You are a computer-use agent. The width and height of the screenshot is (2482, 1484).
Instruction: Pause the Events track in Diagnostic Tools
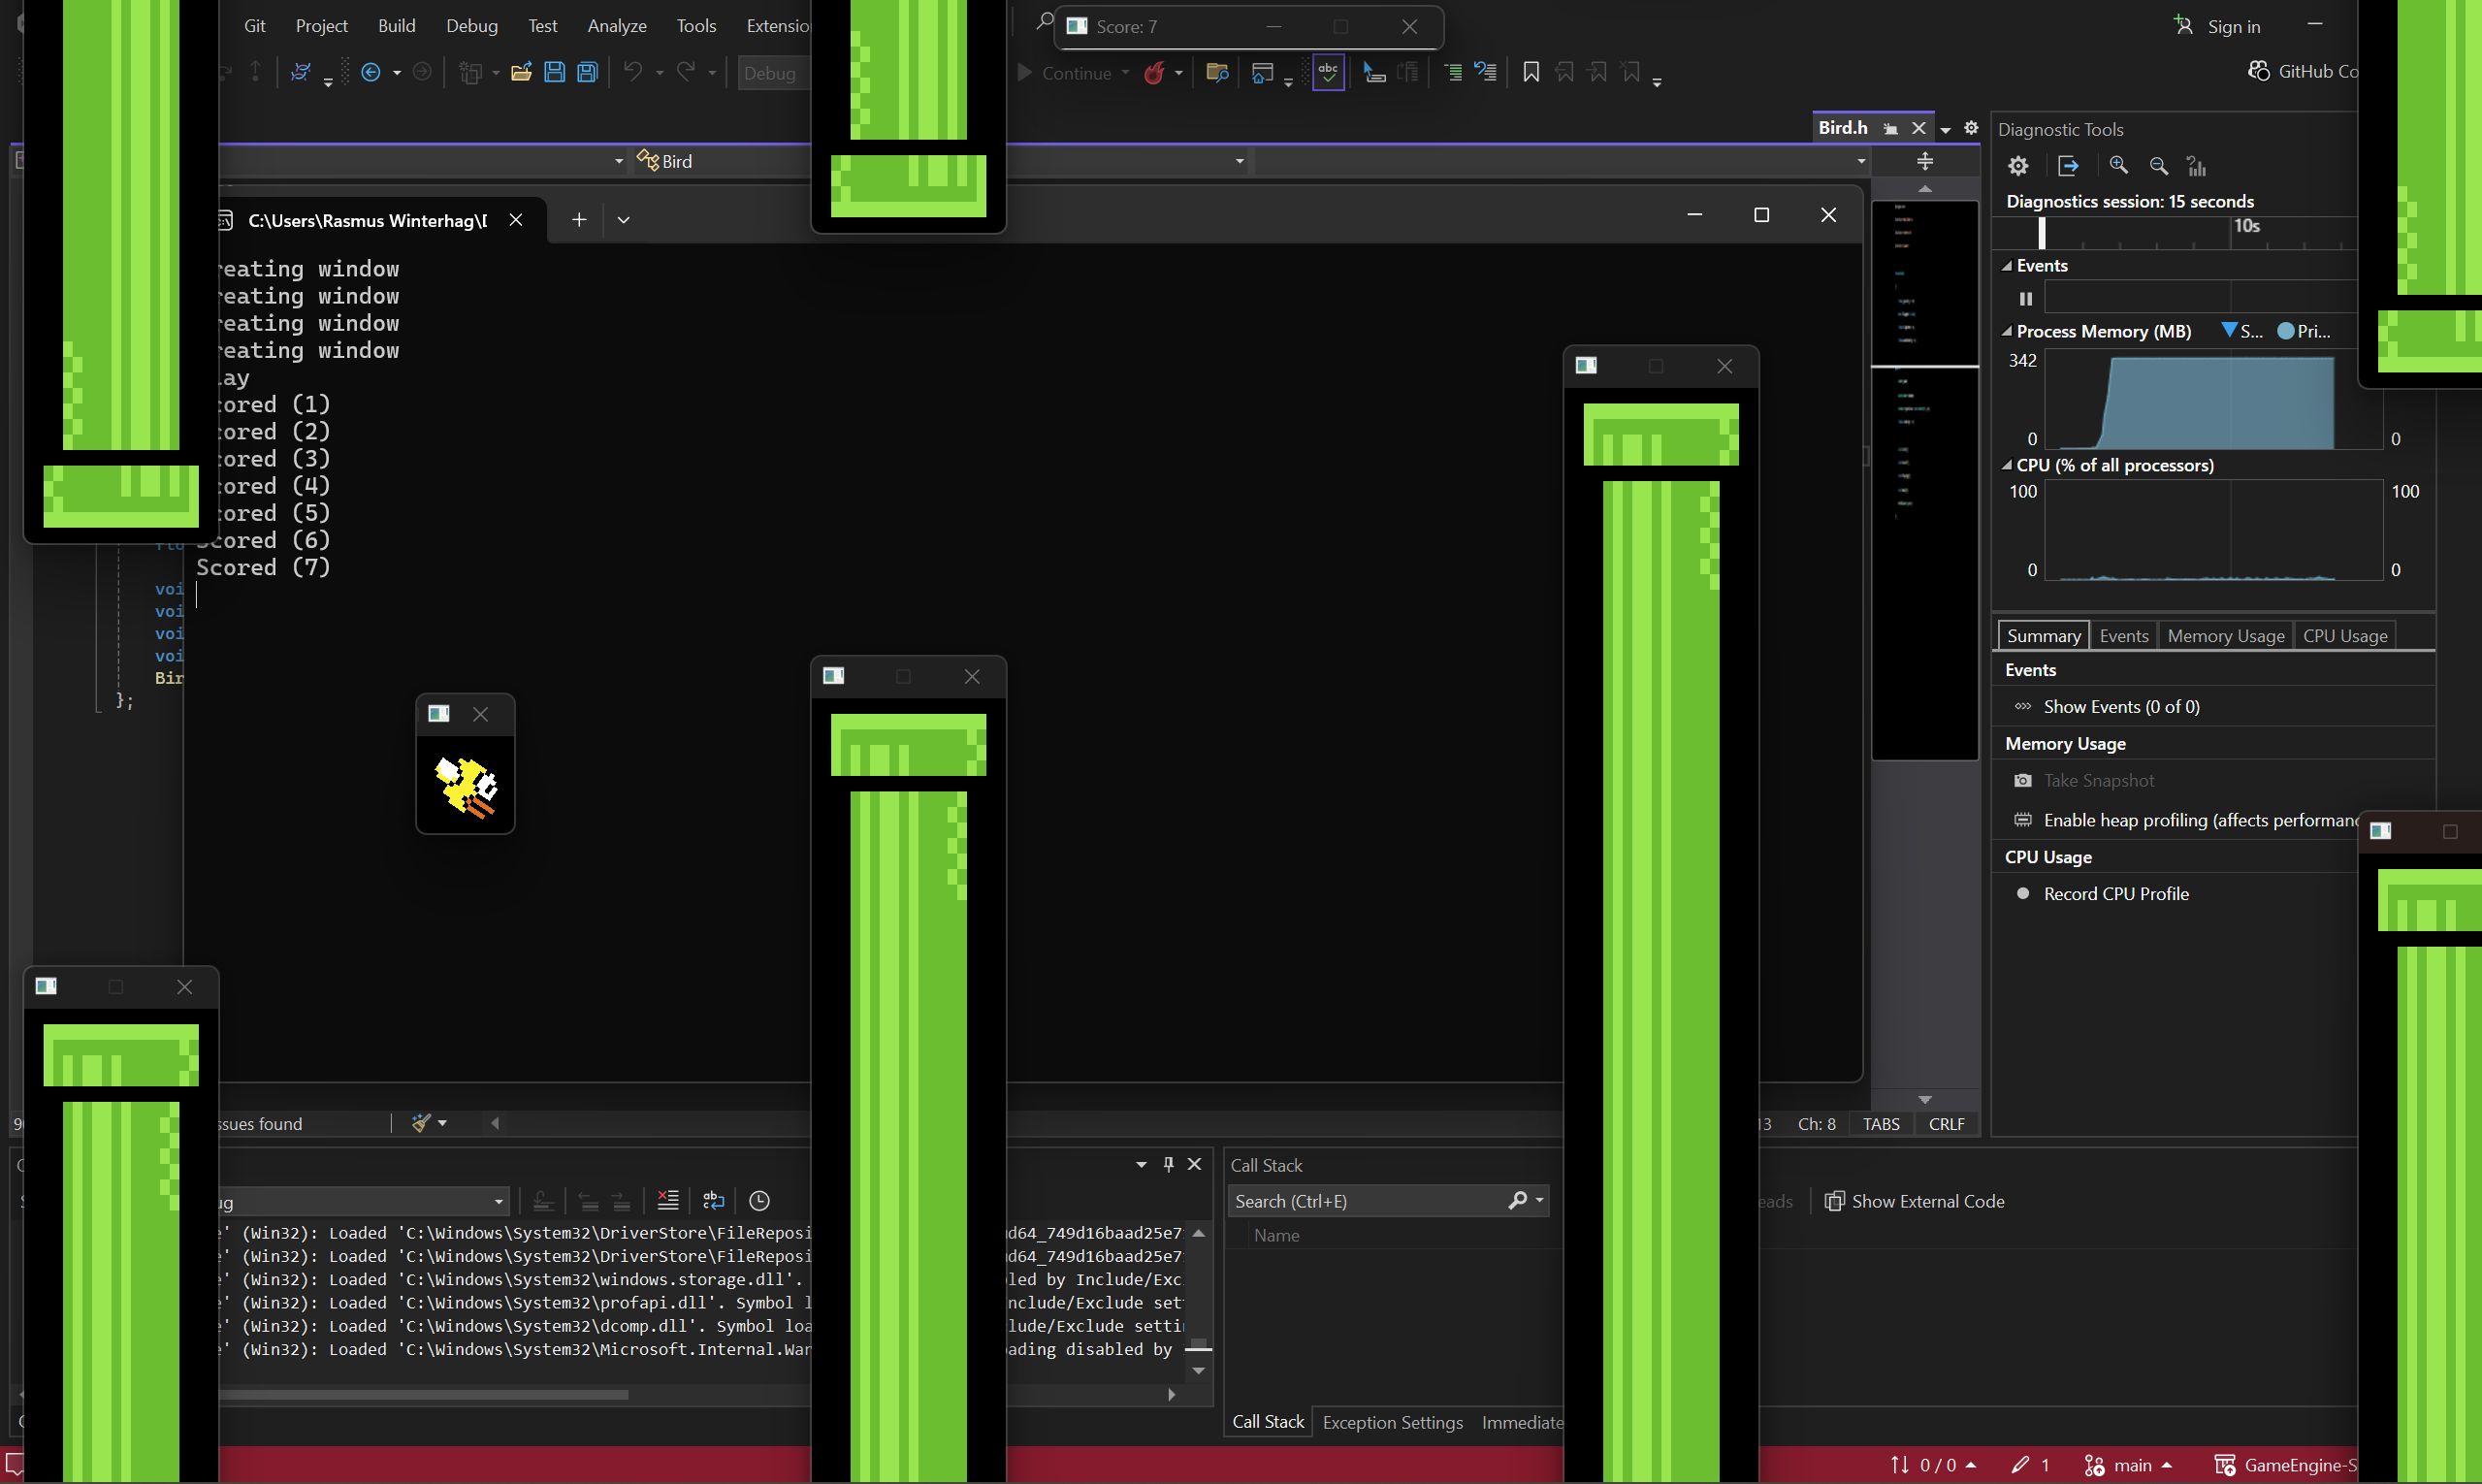click(x=2026, y=298)
